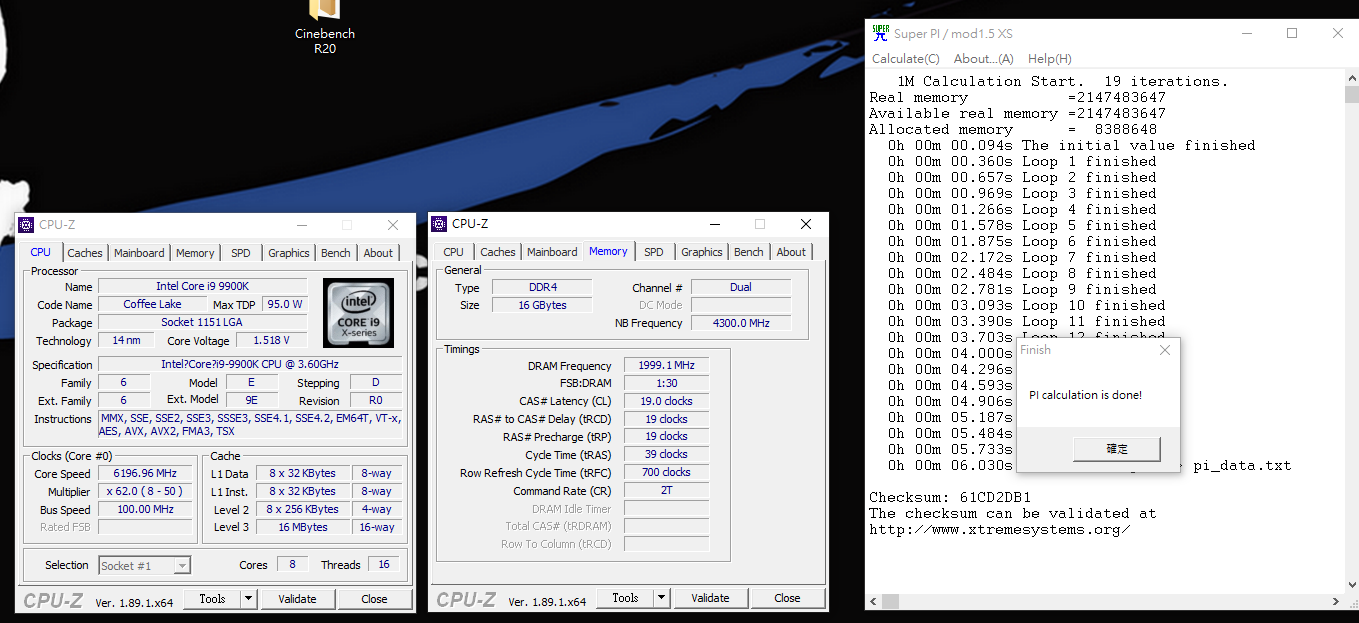
Task: Click the Level 3 cache value '16 MBytes'
Action: coord(303,527)
